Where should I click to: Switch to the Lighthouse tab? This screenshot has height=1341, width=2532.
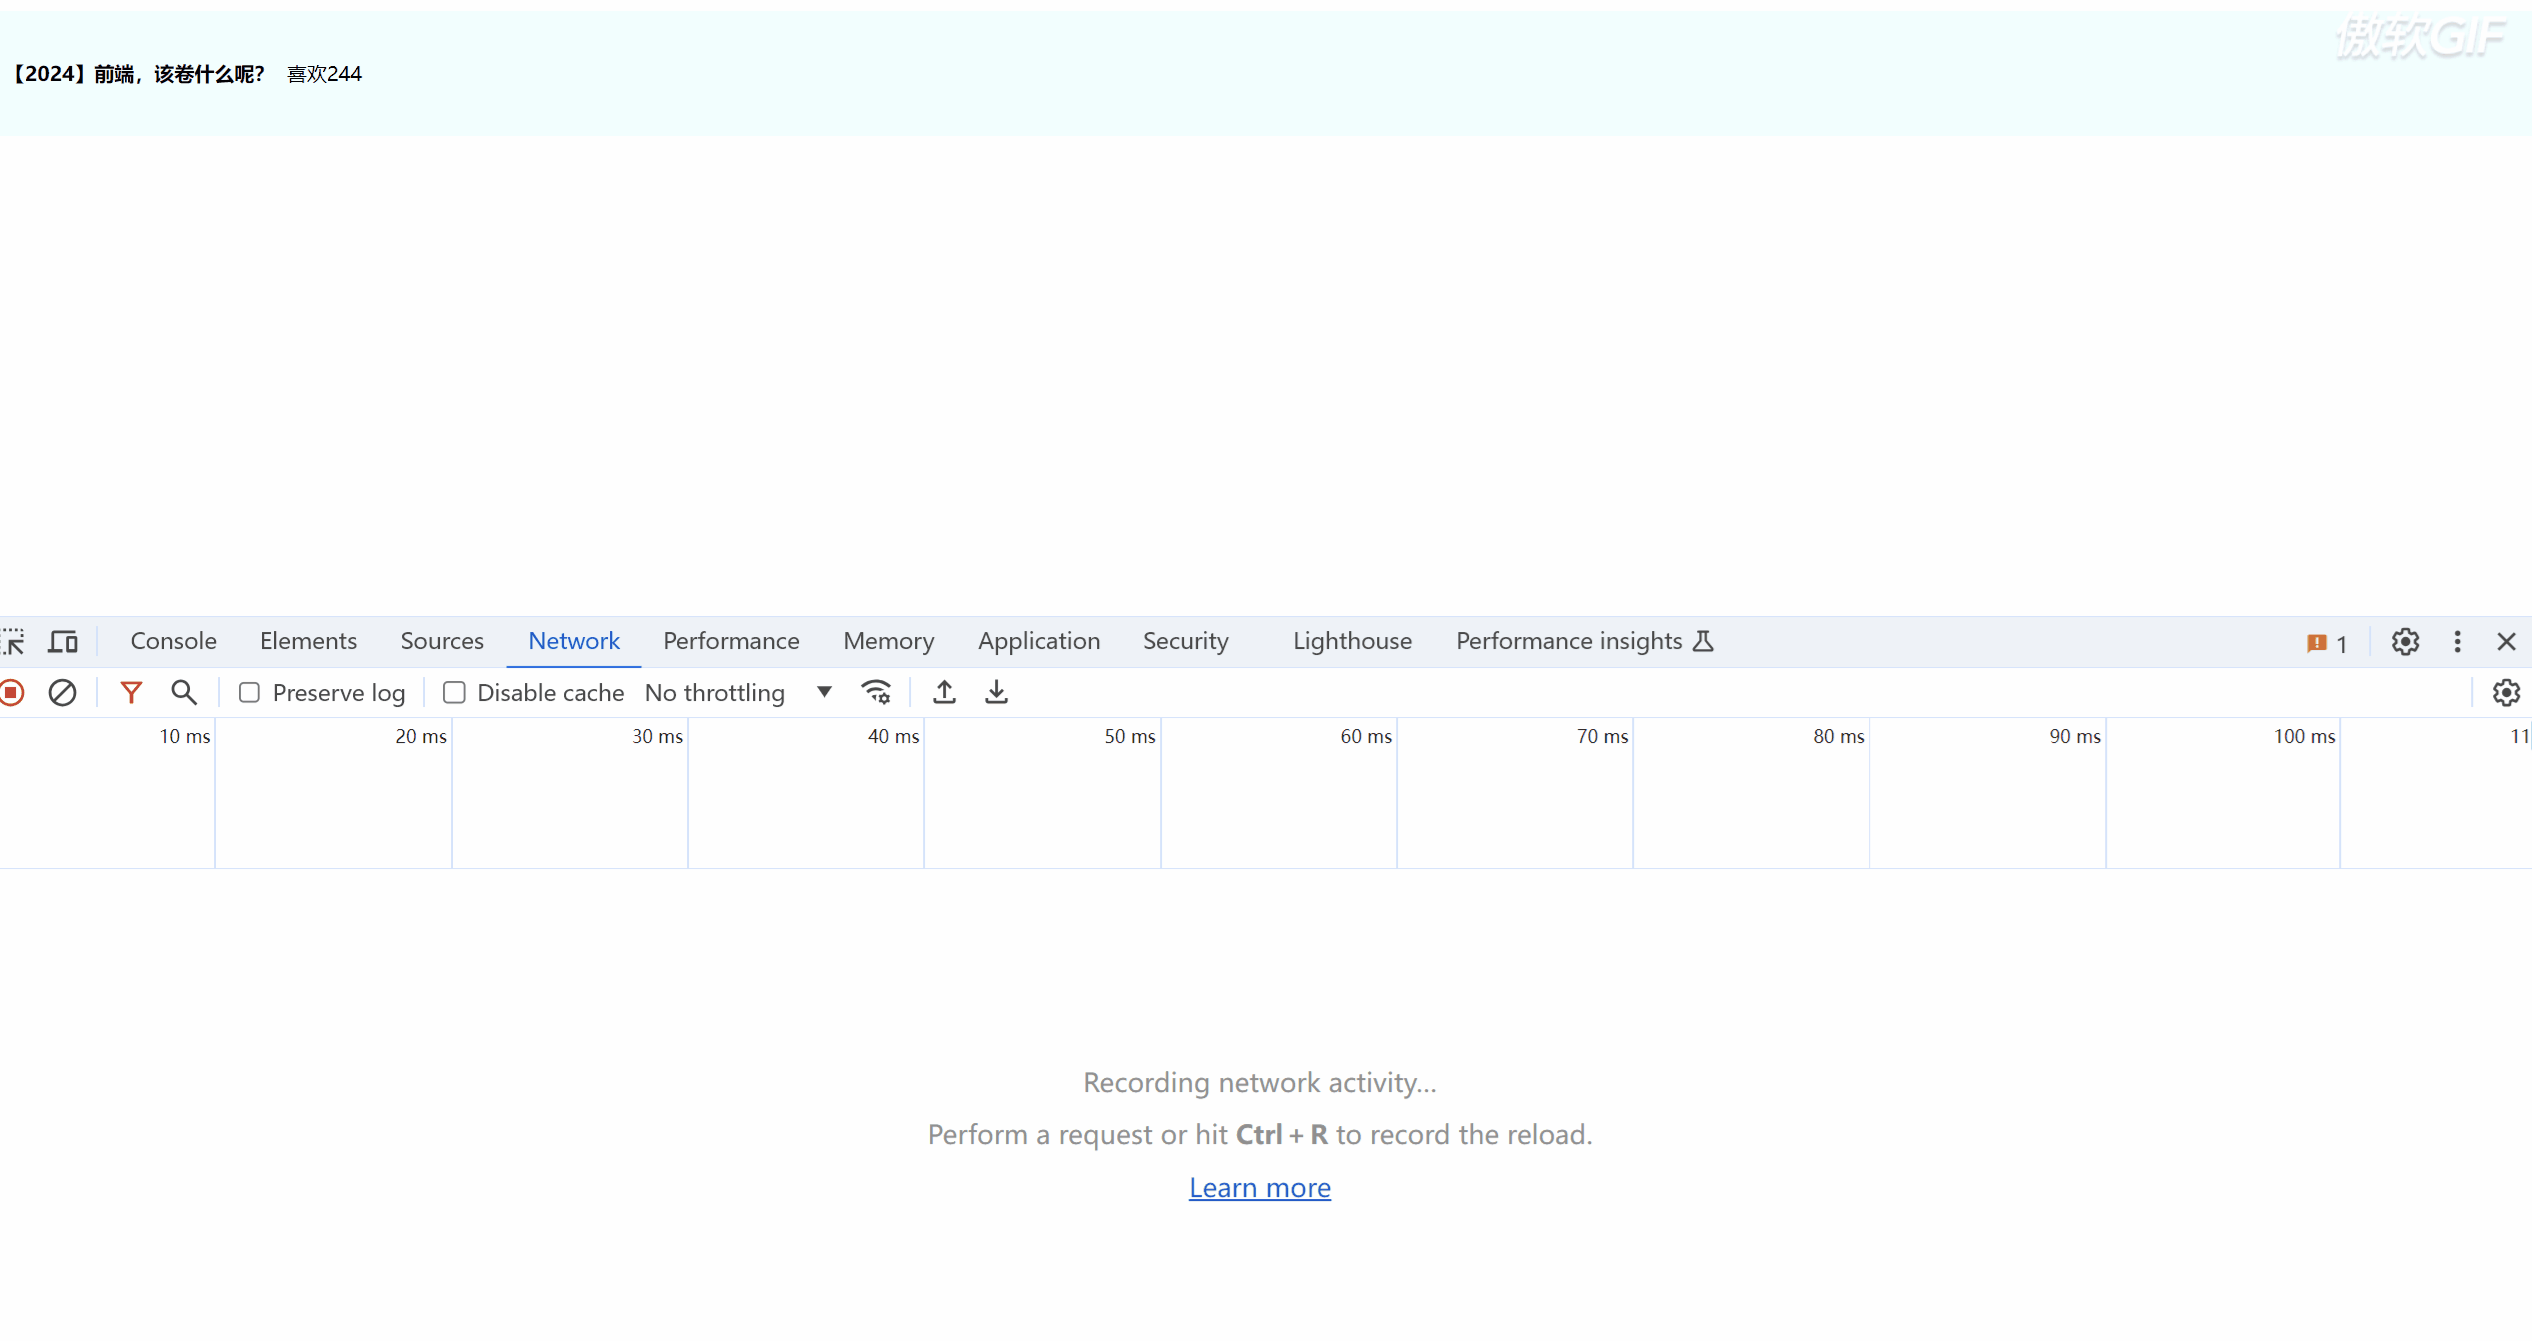pyautogui.click(x=1352, y=642)
